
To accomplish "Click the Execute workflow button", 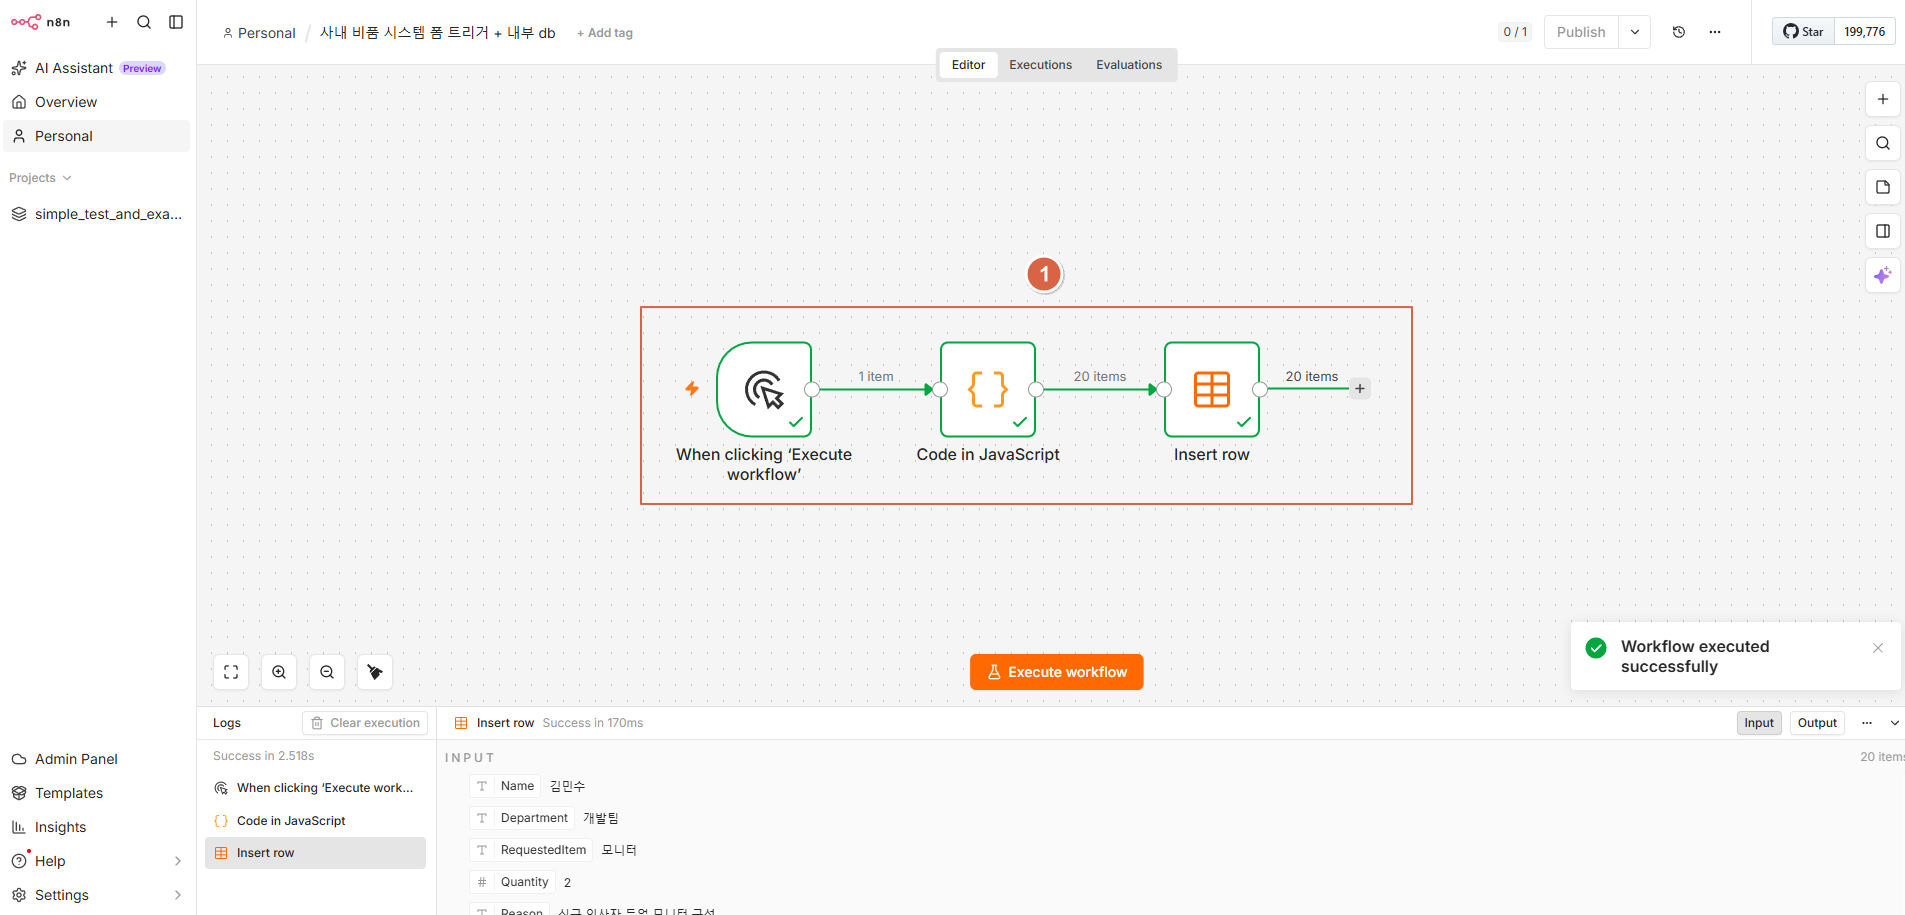I will [1056, 672].
